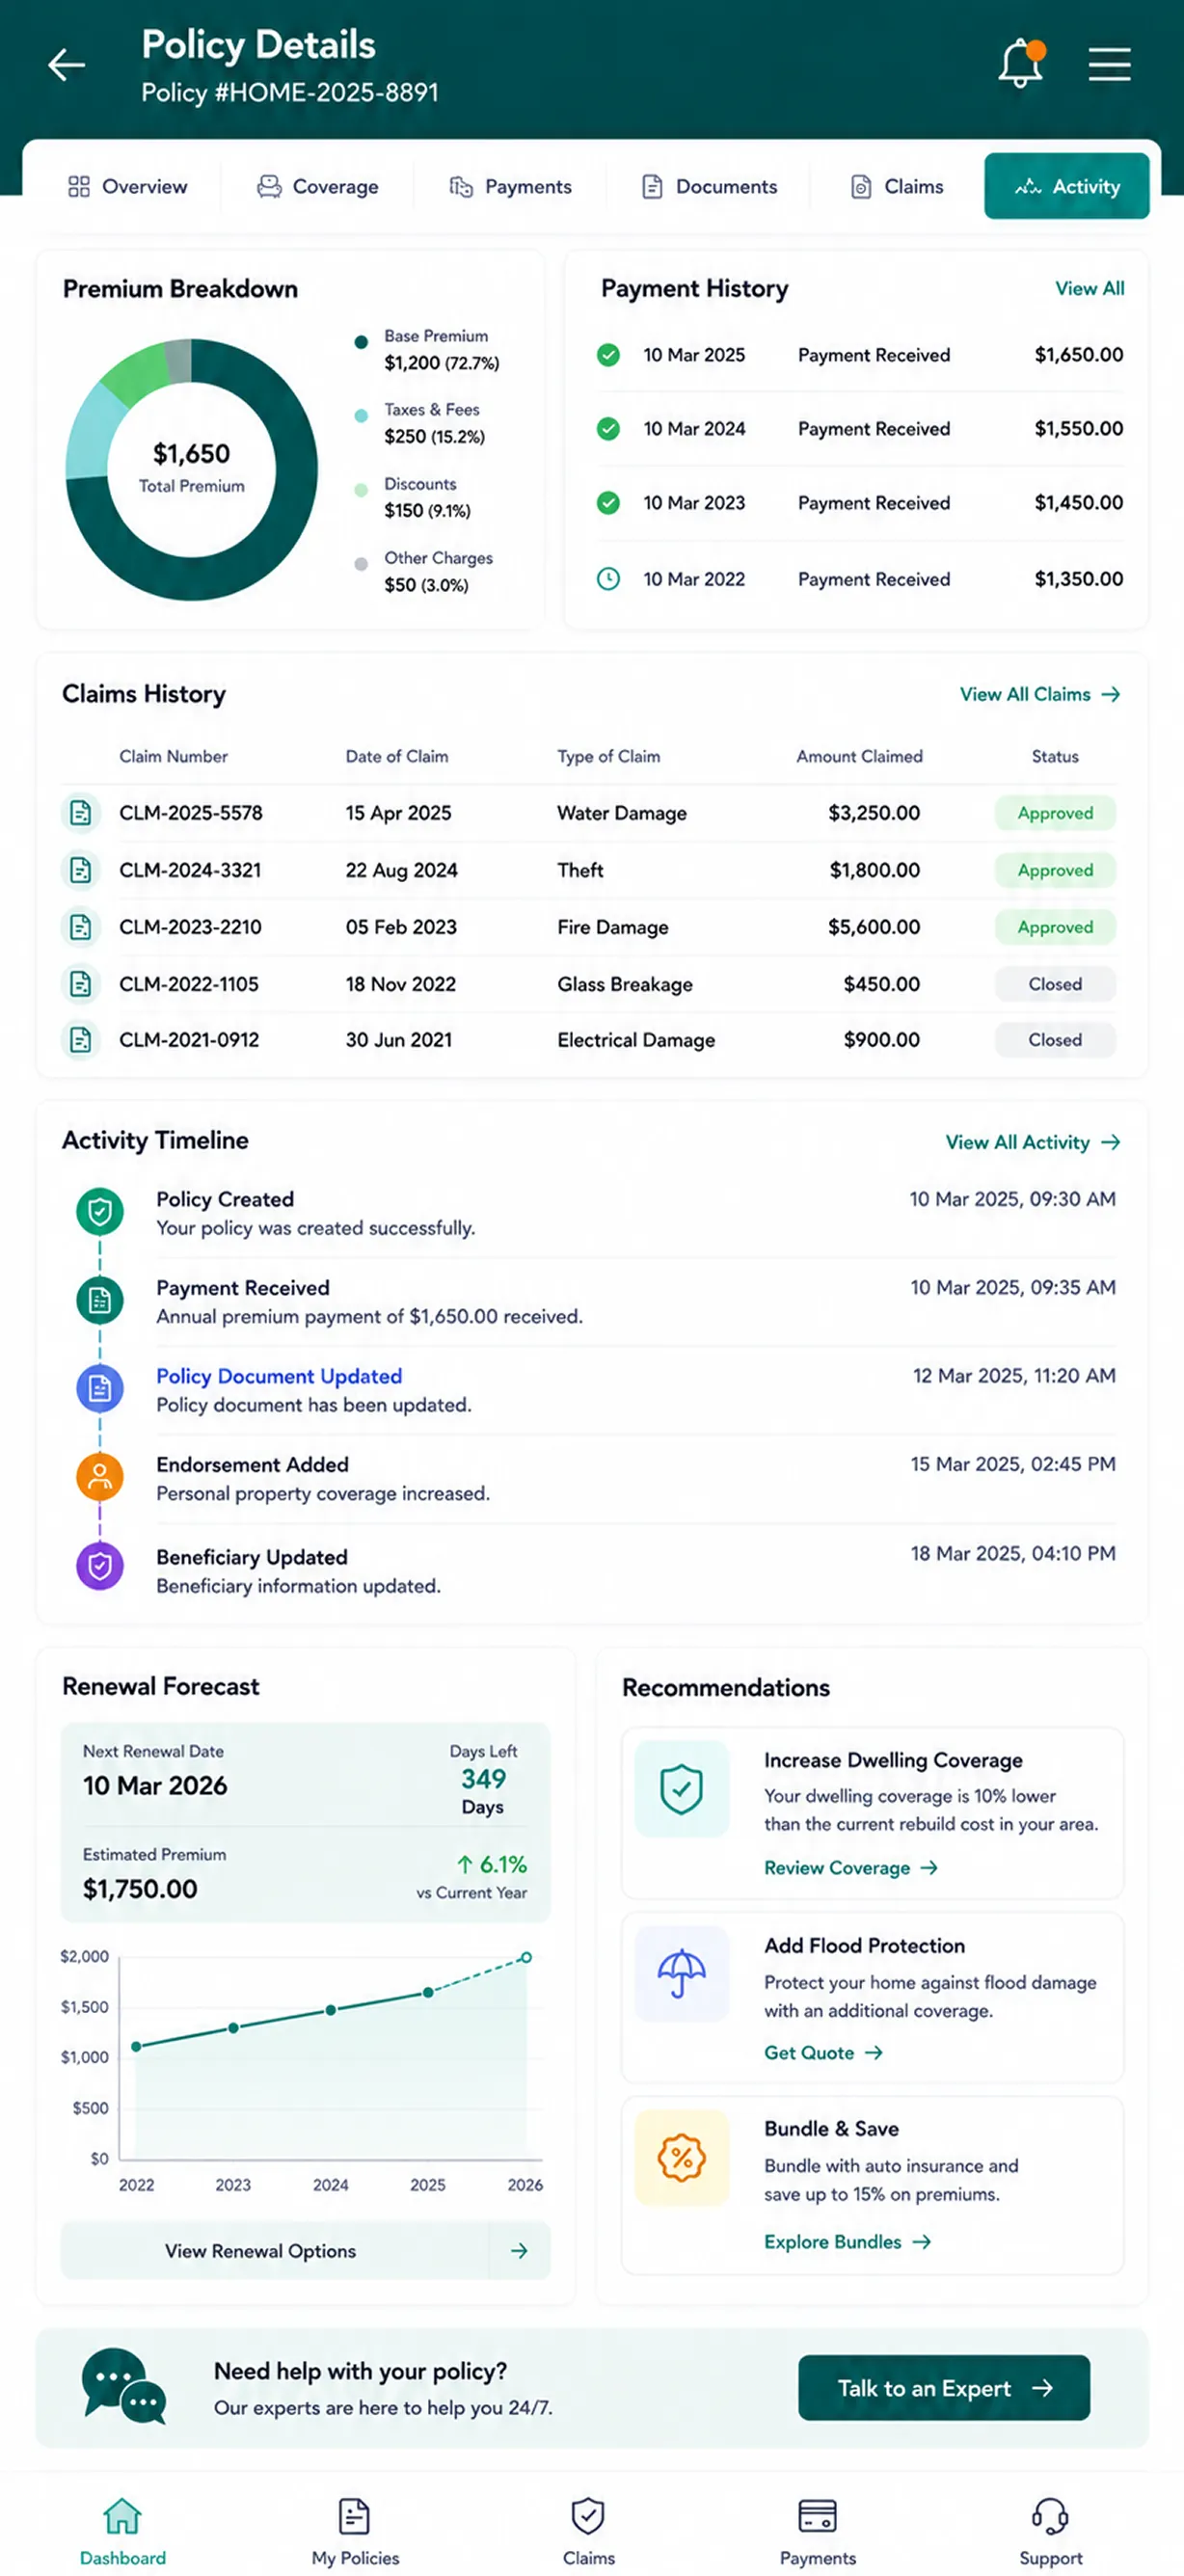Switch to the Coverage tab
This screenshot has width=1184, height=2576.
tap(318, 187)
